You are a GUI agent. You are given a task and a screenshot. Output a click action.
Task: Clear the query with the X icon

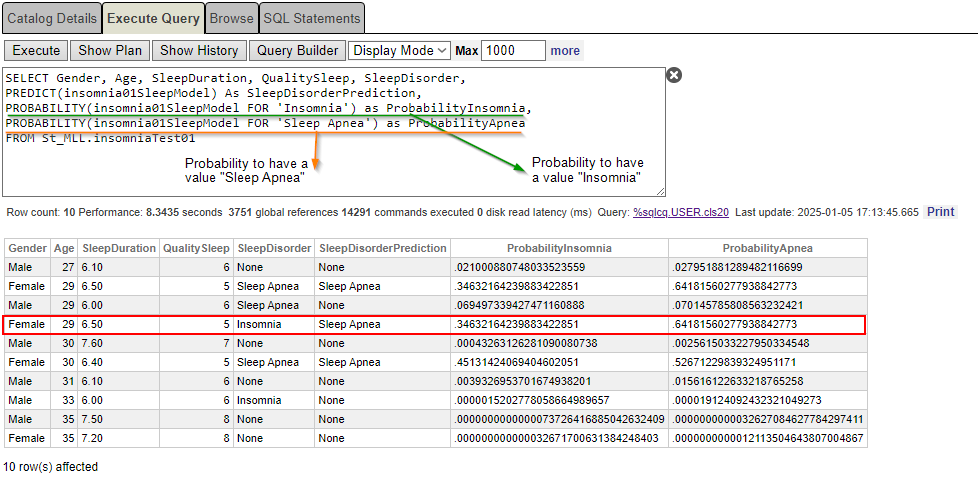pos(674,75)
